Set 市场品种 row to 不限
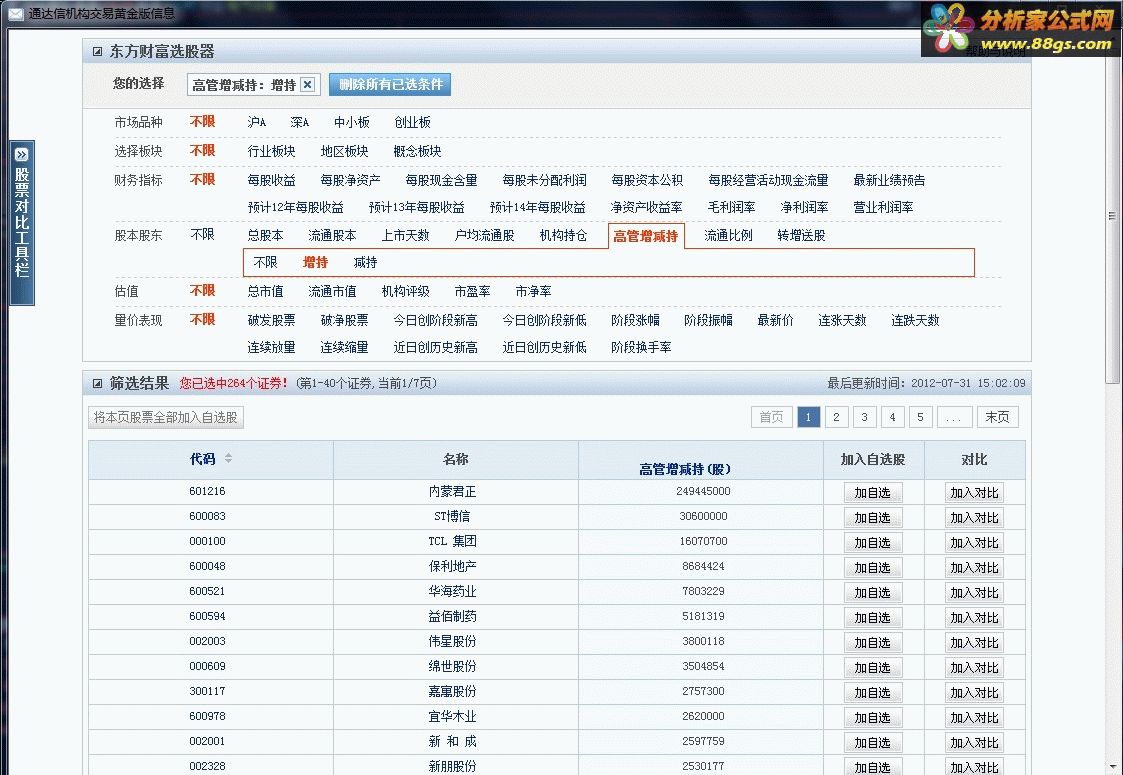 tap(203, 122)
